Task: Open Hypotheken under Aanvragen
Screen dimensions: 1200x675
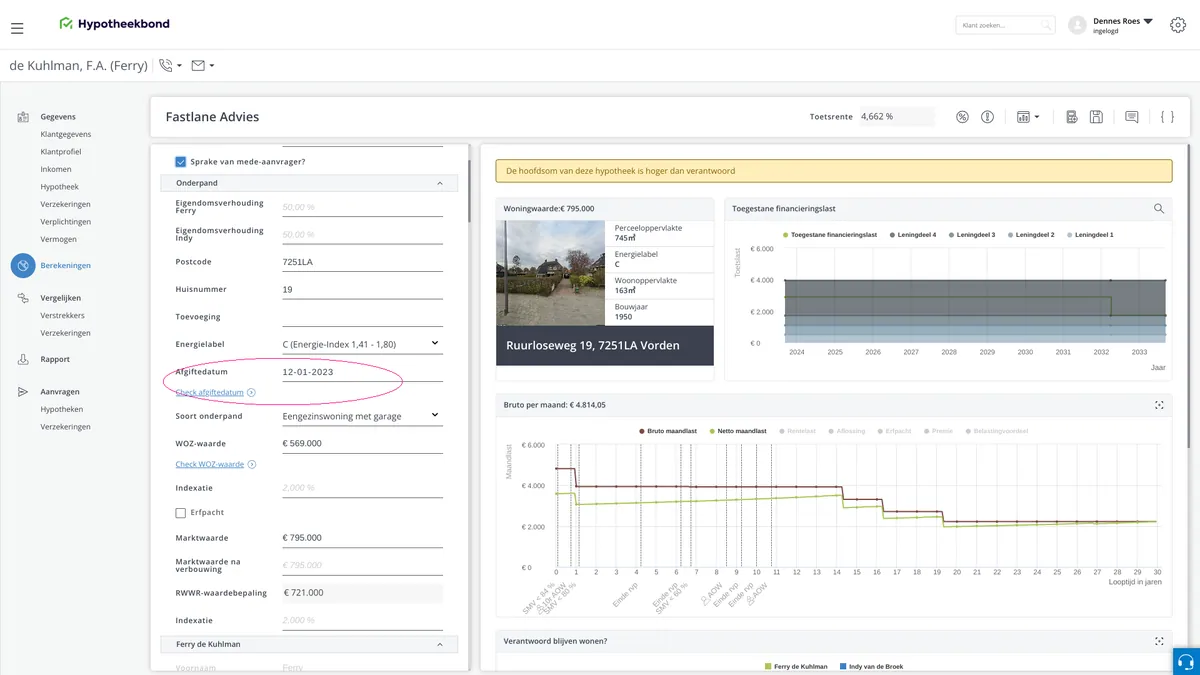Action: pyautogui.click(x=62, y=409)
